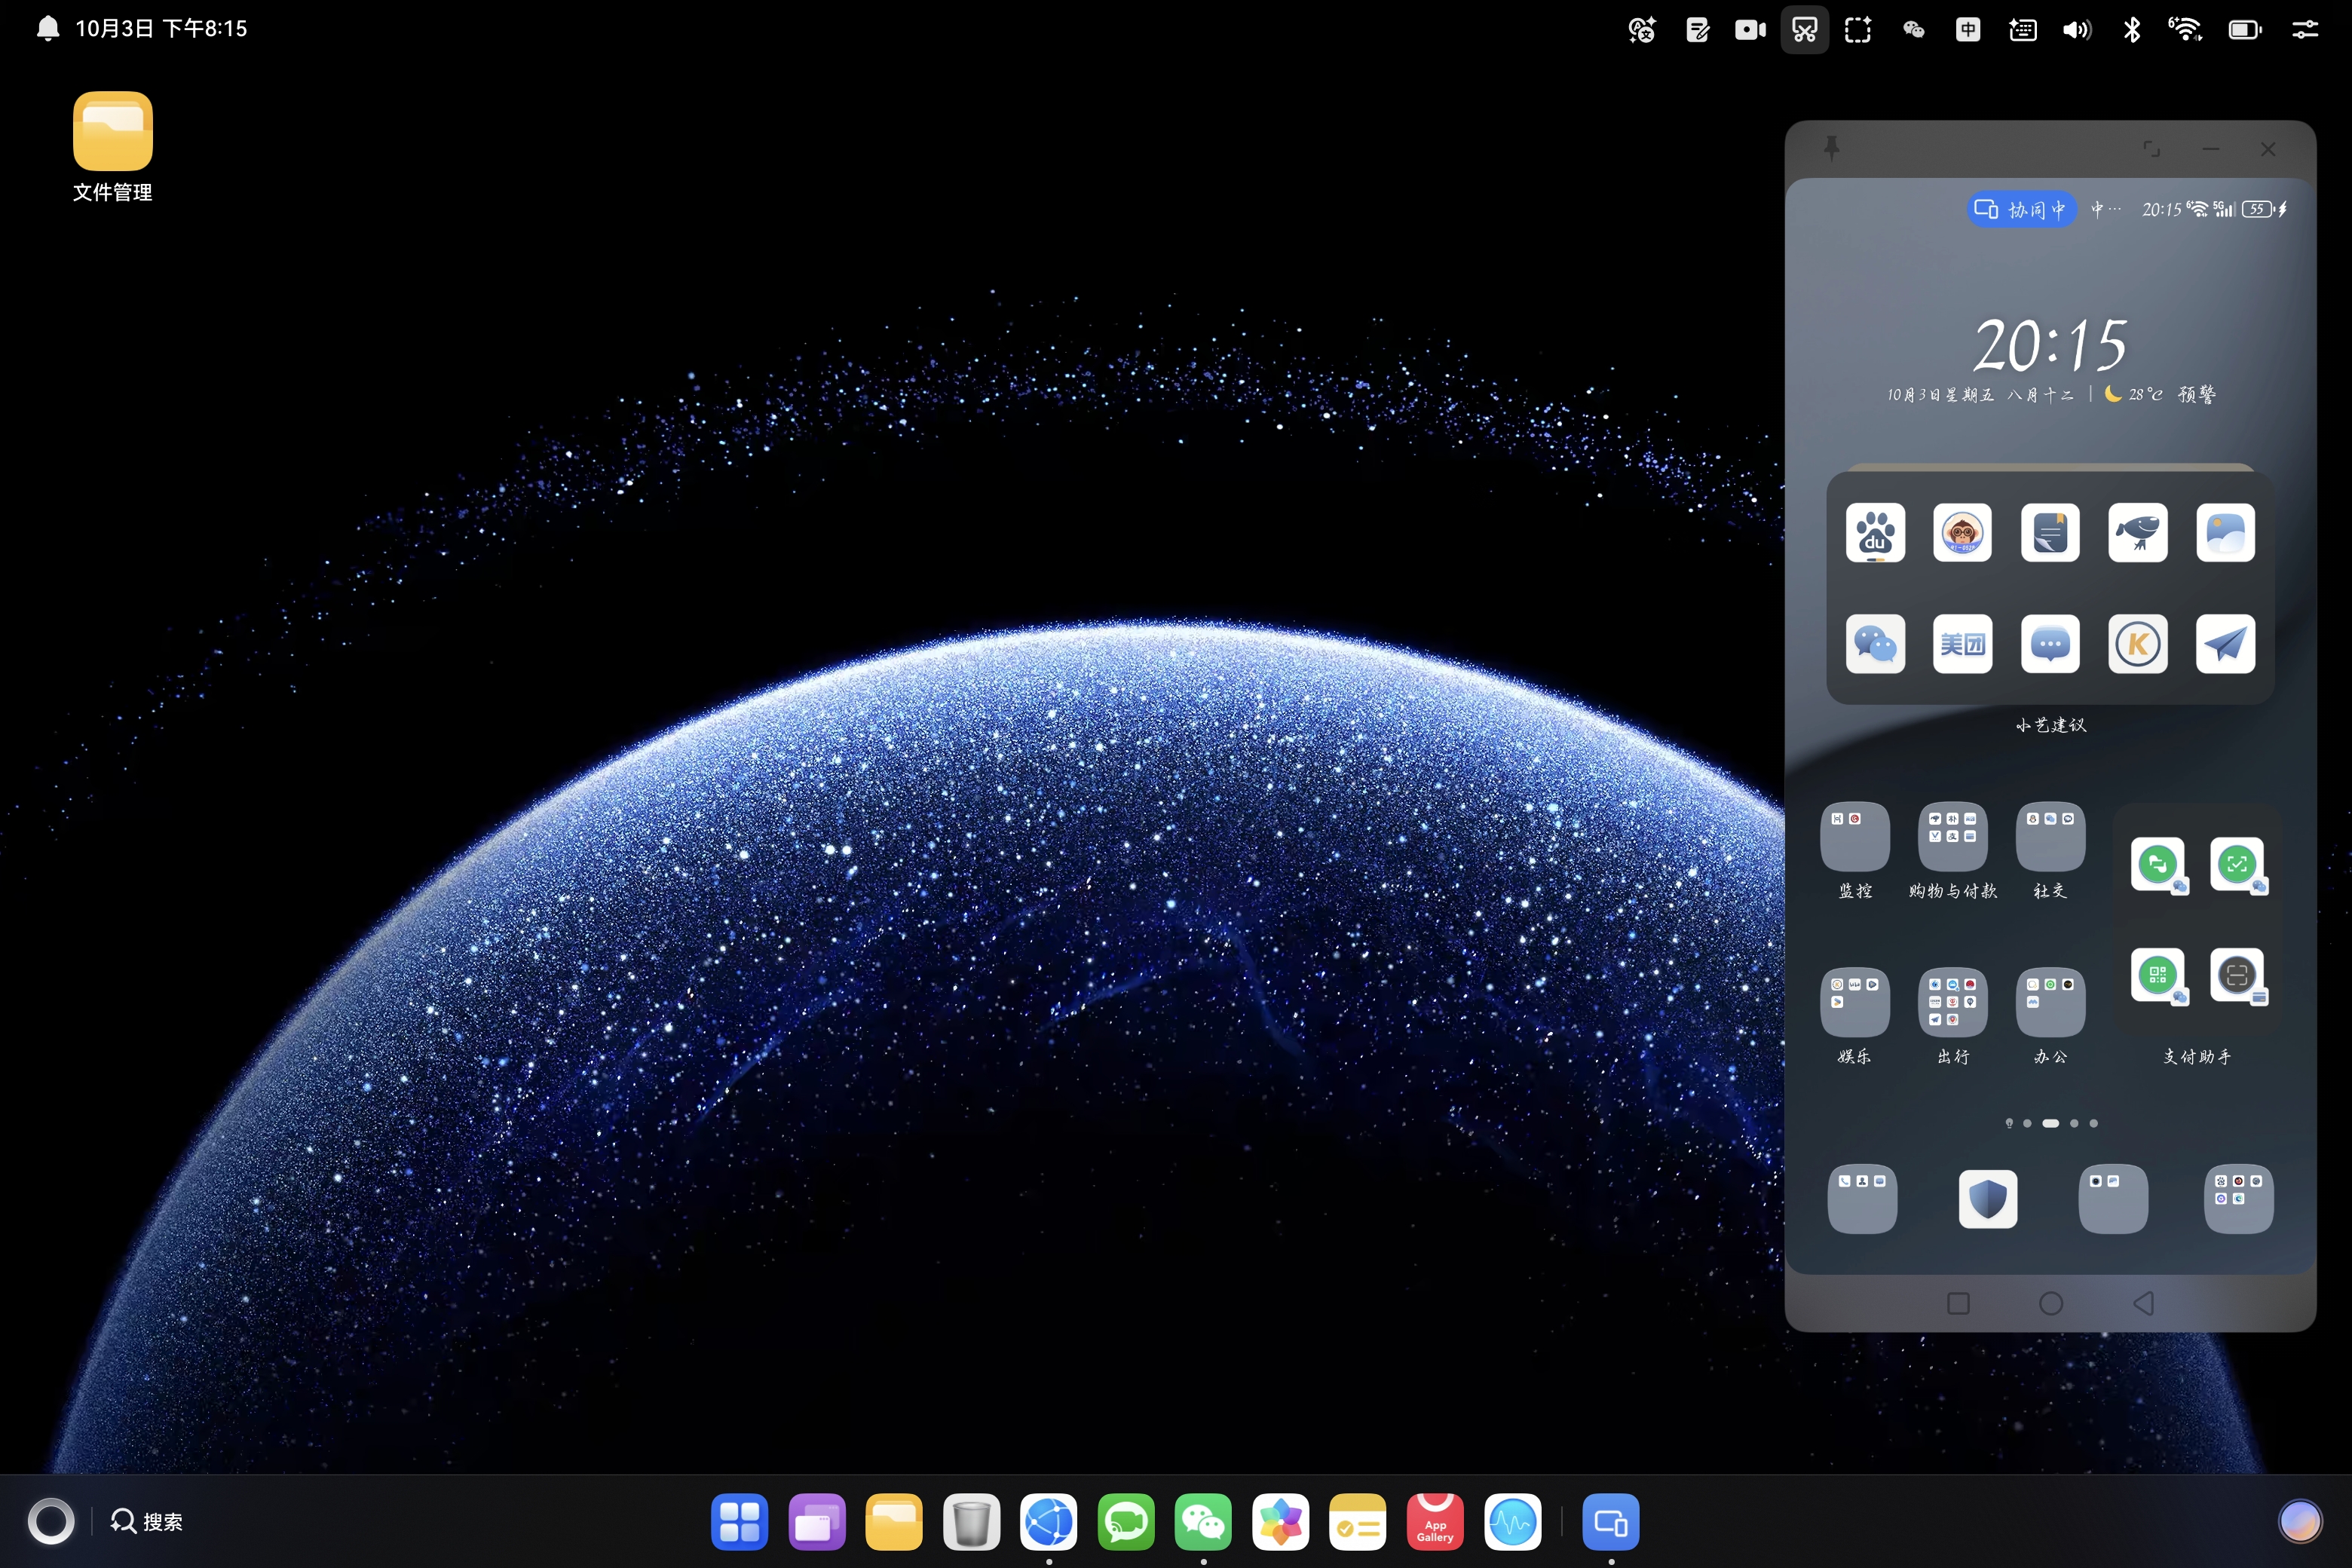Open the launcher grid in dock
Viewport: 2352px width, 1568px height.
point(739,1521)
